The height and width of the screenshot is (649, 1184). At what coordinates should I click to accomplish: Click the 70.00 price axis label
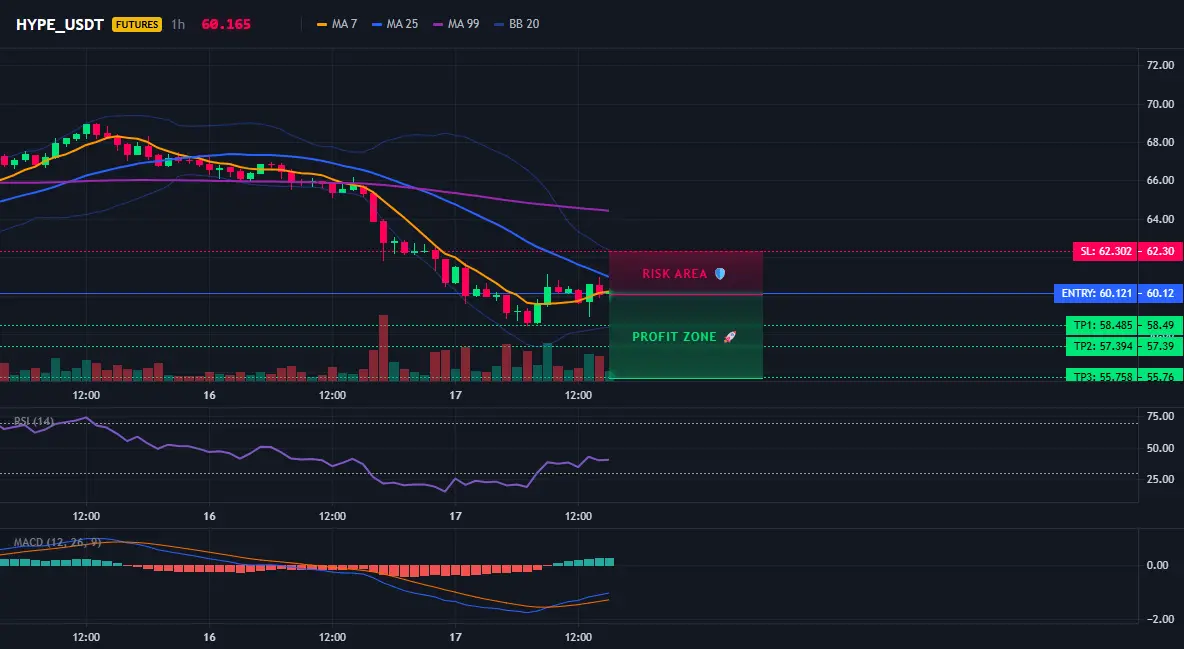[x=1161, y=104]
